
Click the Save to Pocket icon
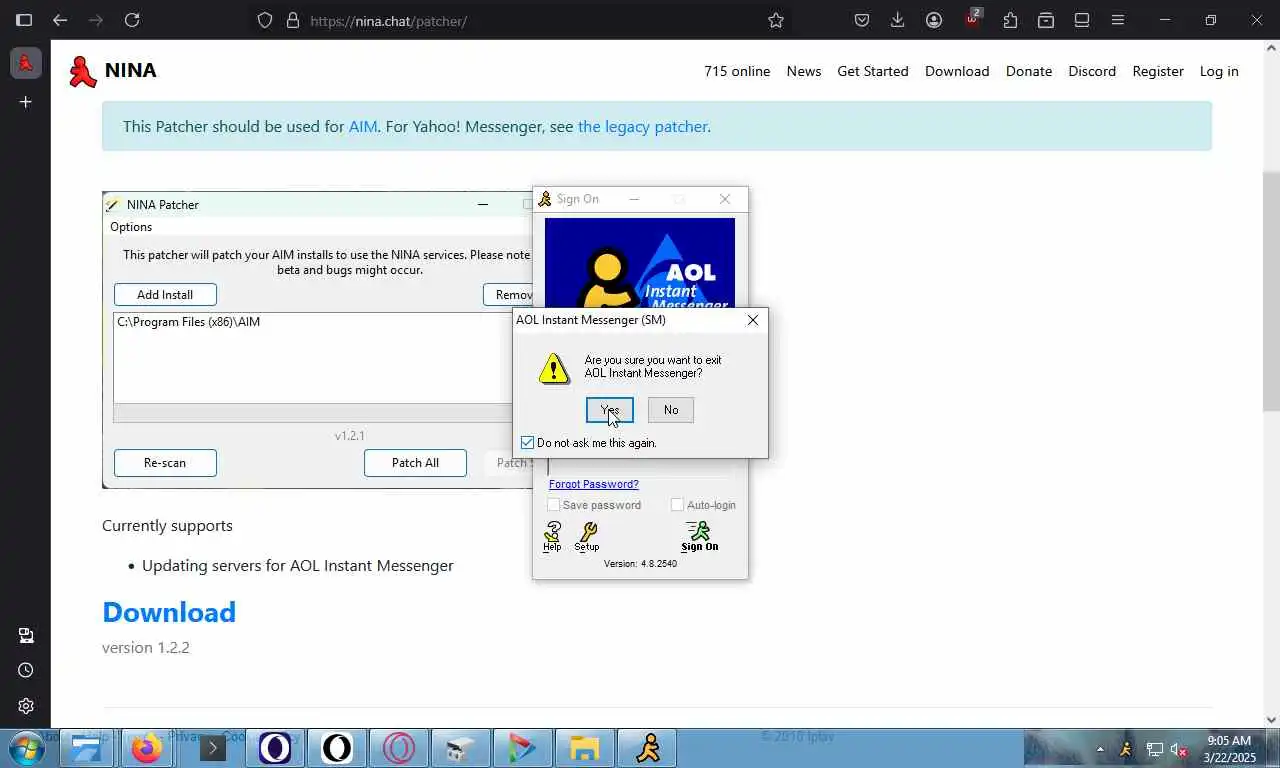(862, 20)
